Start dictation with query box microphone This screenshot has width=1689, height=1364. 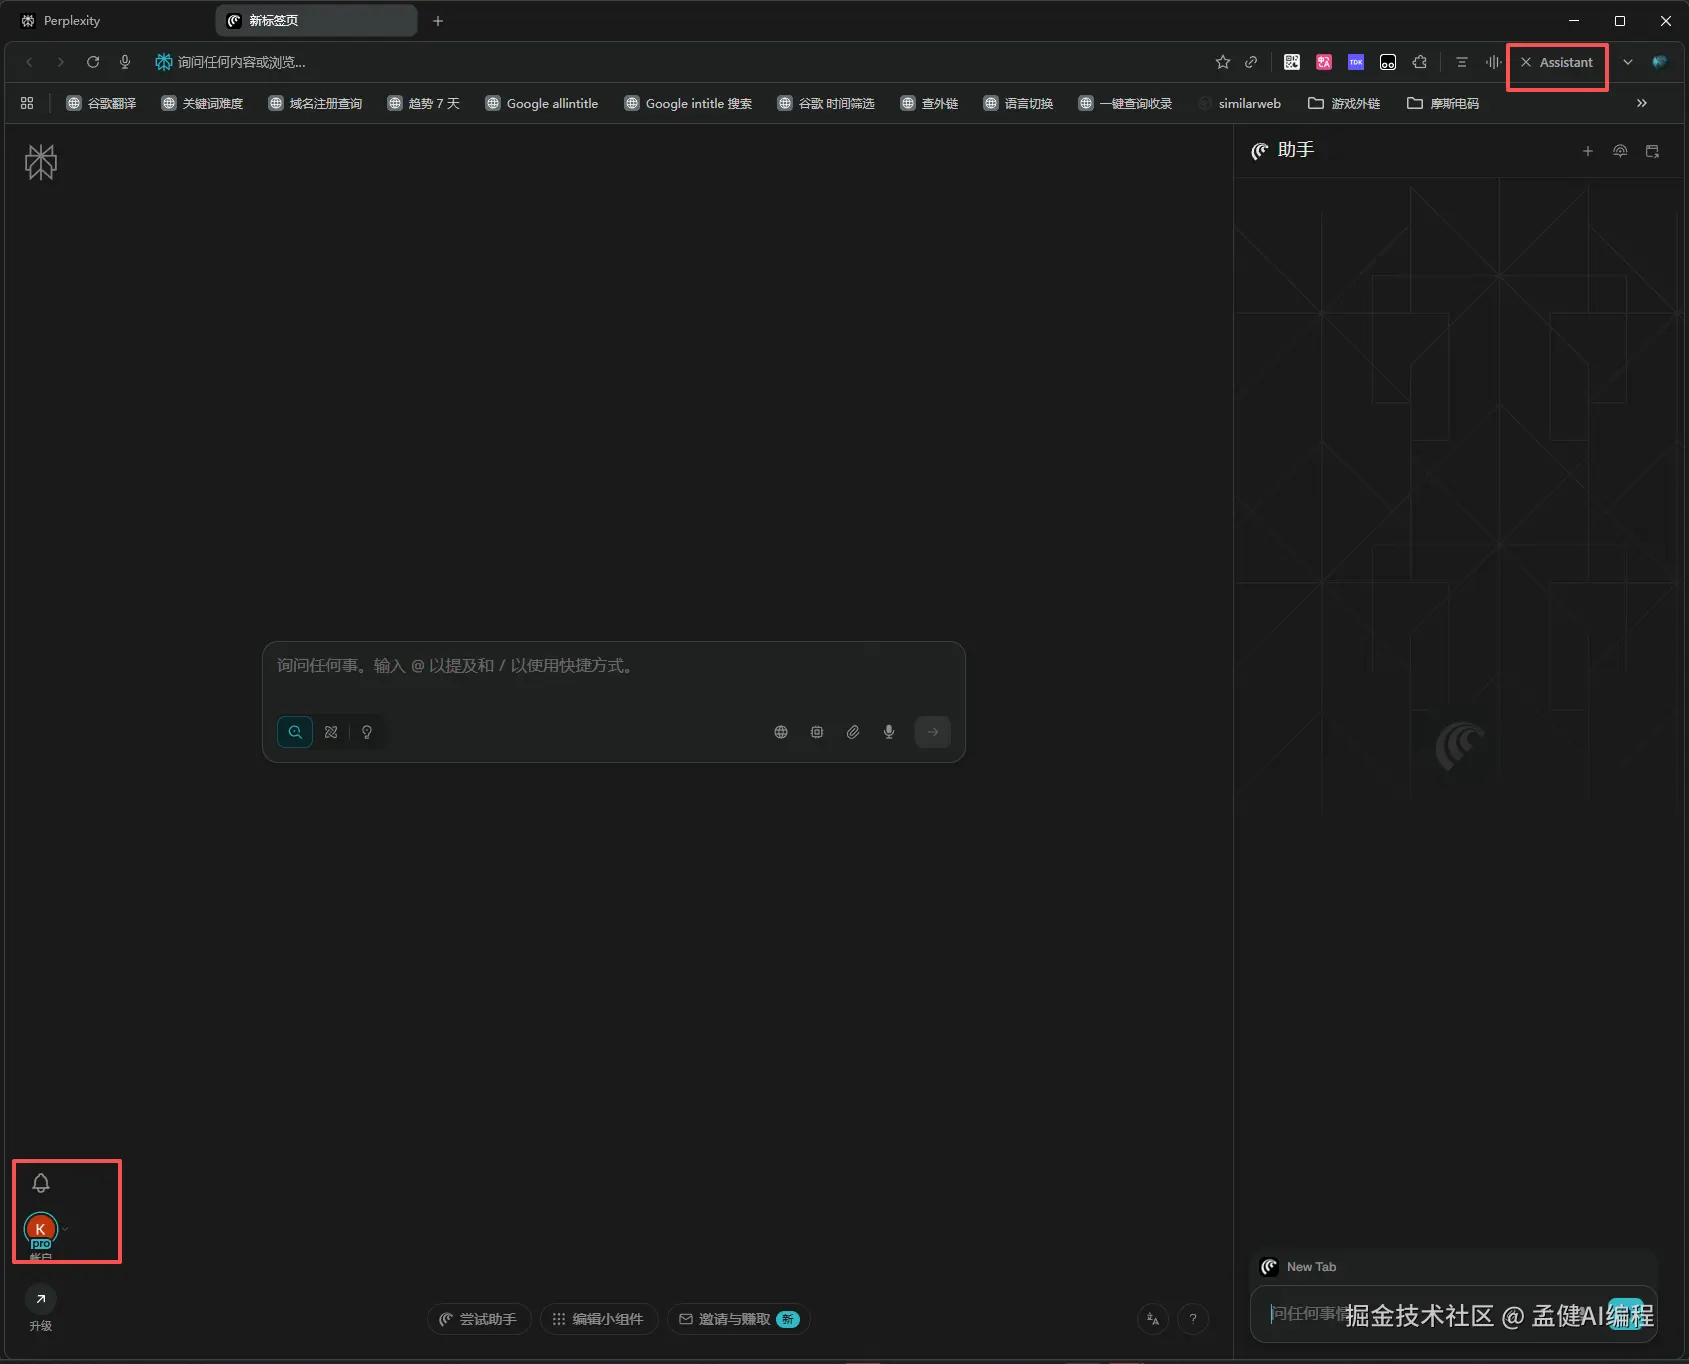click(x=889, y=732)
